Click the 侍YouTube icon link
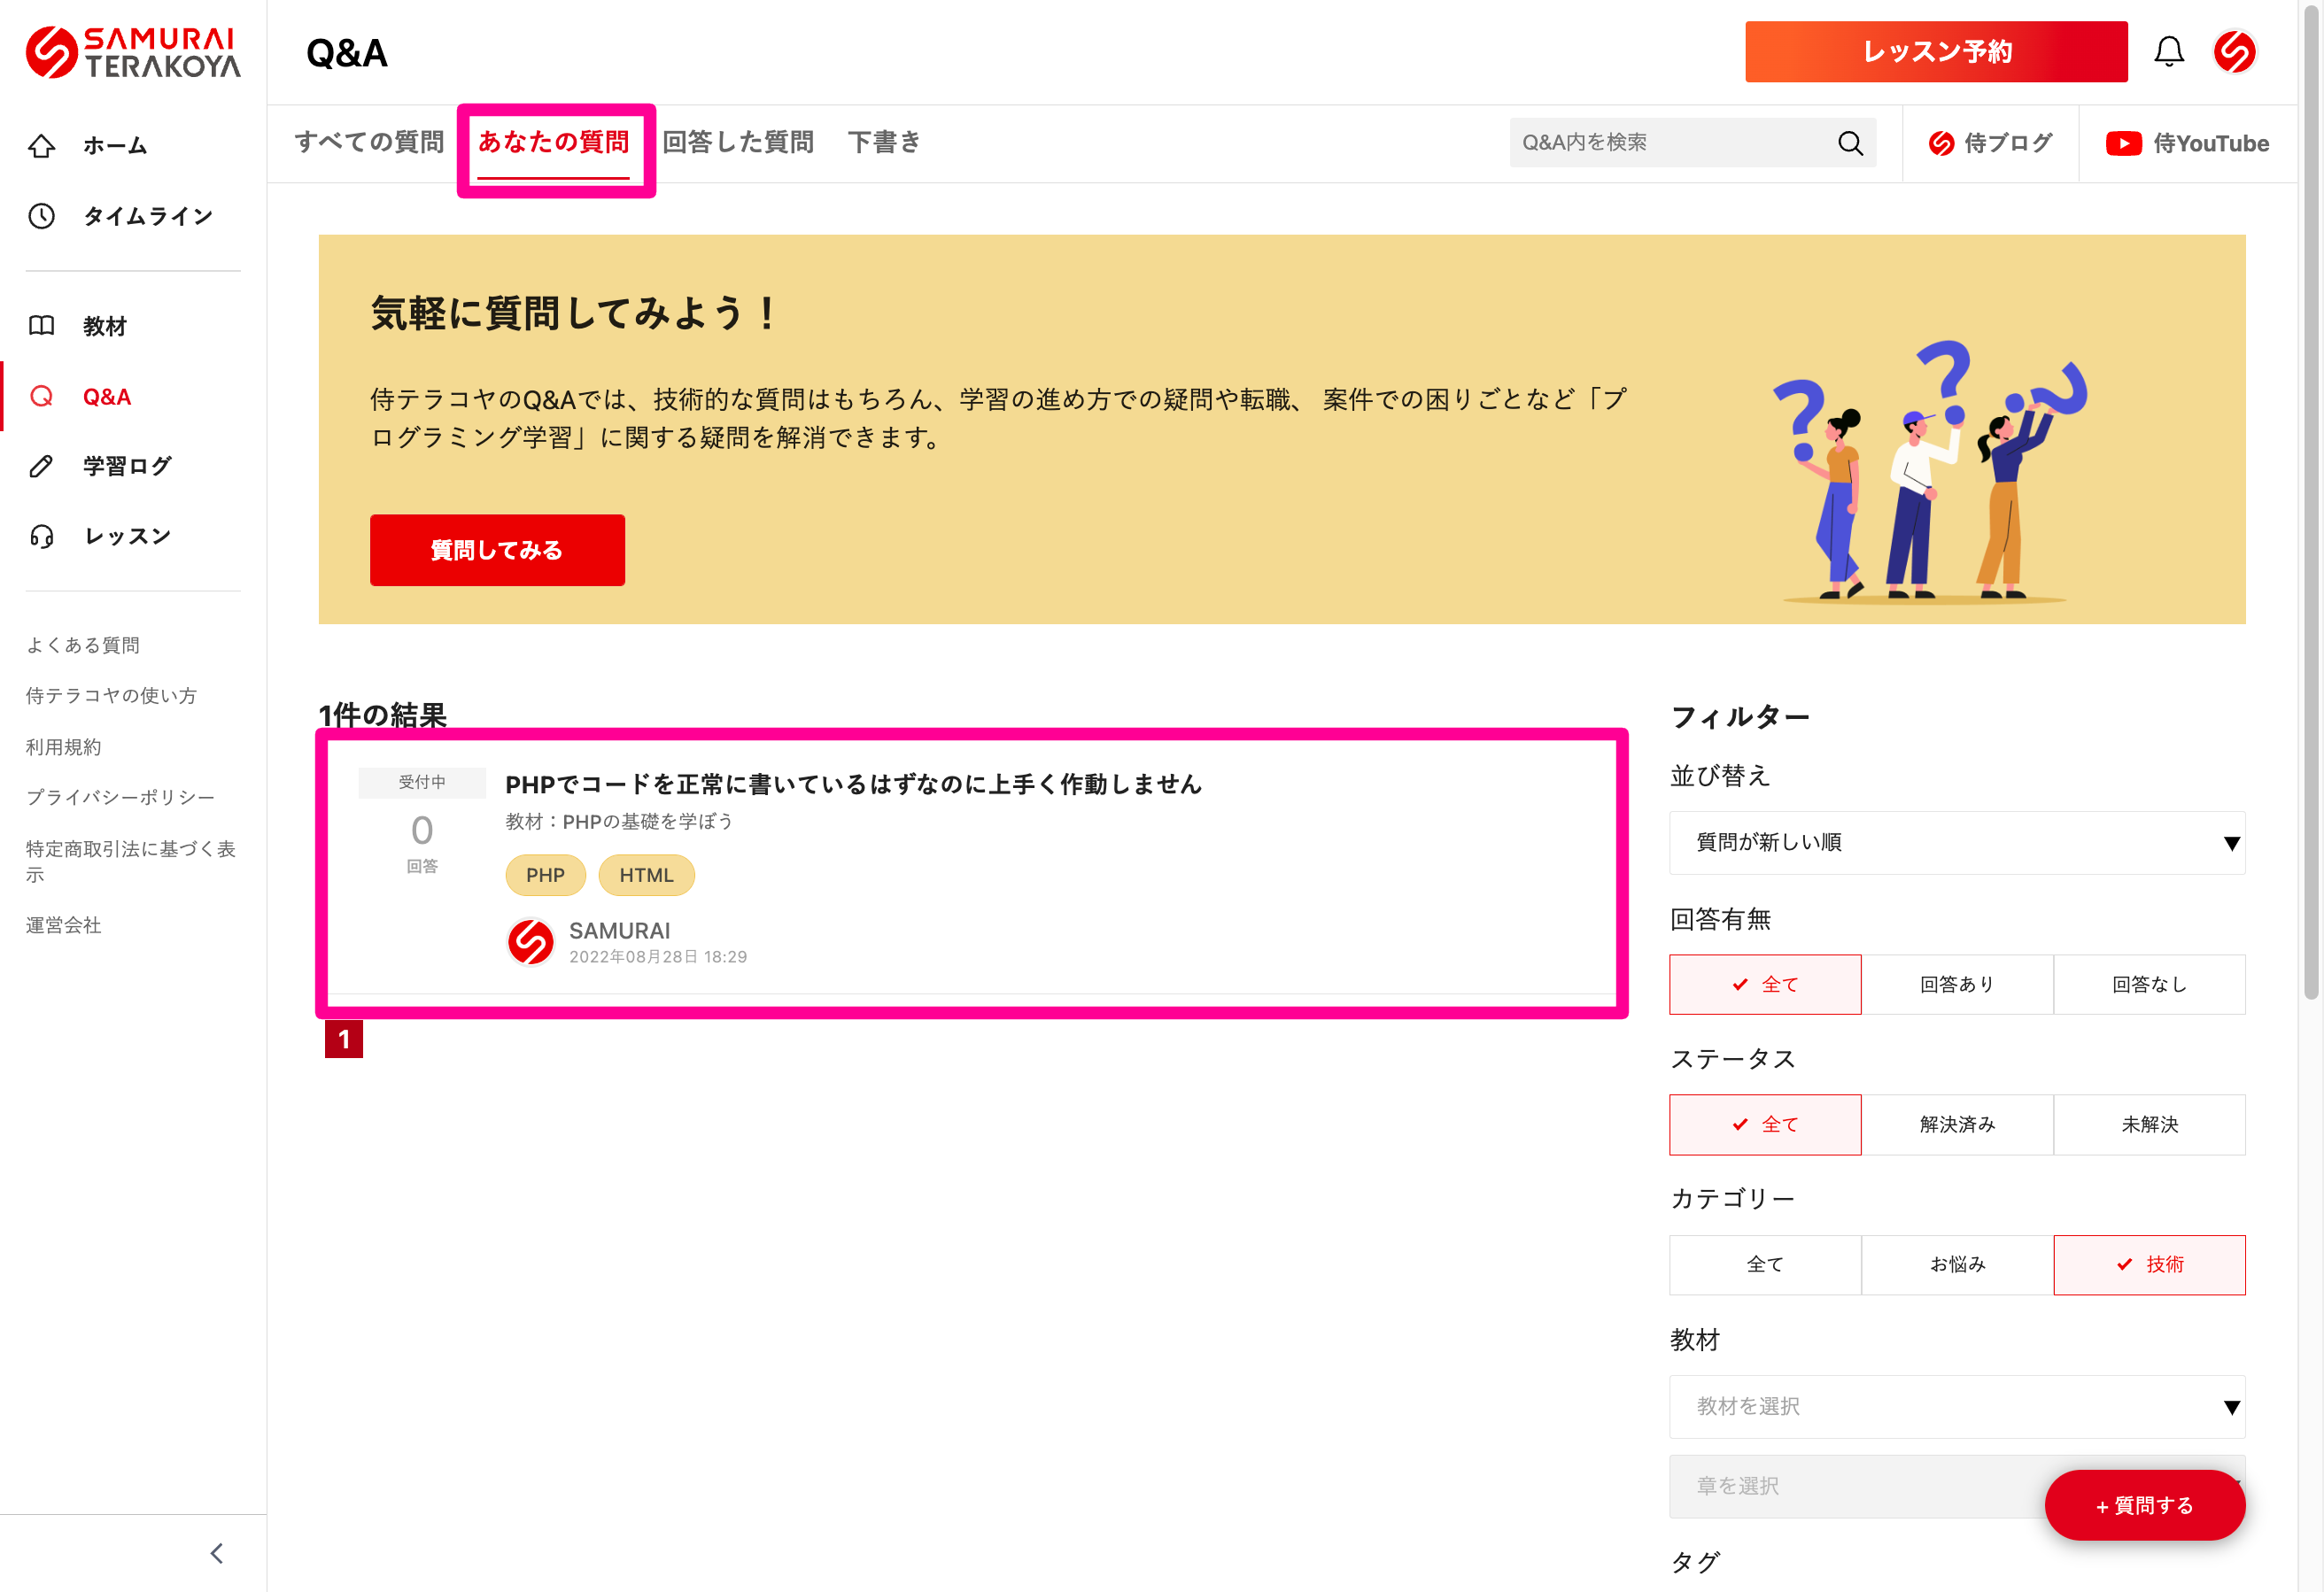The height and width of the screenshot is (1592, 2324). pos(2123,143)
